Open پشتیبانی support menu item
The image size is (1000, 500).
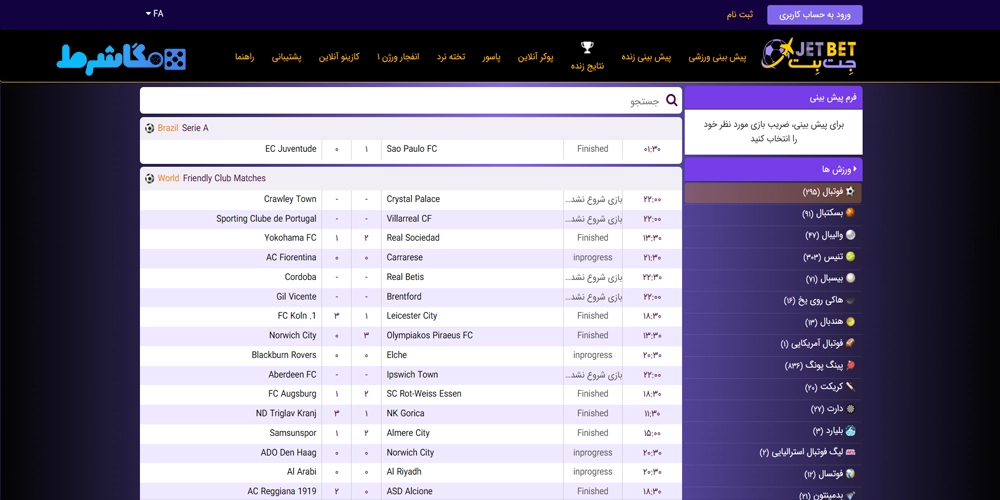pyautogui.click(x=287, y=57)
